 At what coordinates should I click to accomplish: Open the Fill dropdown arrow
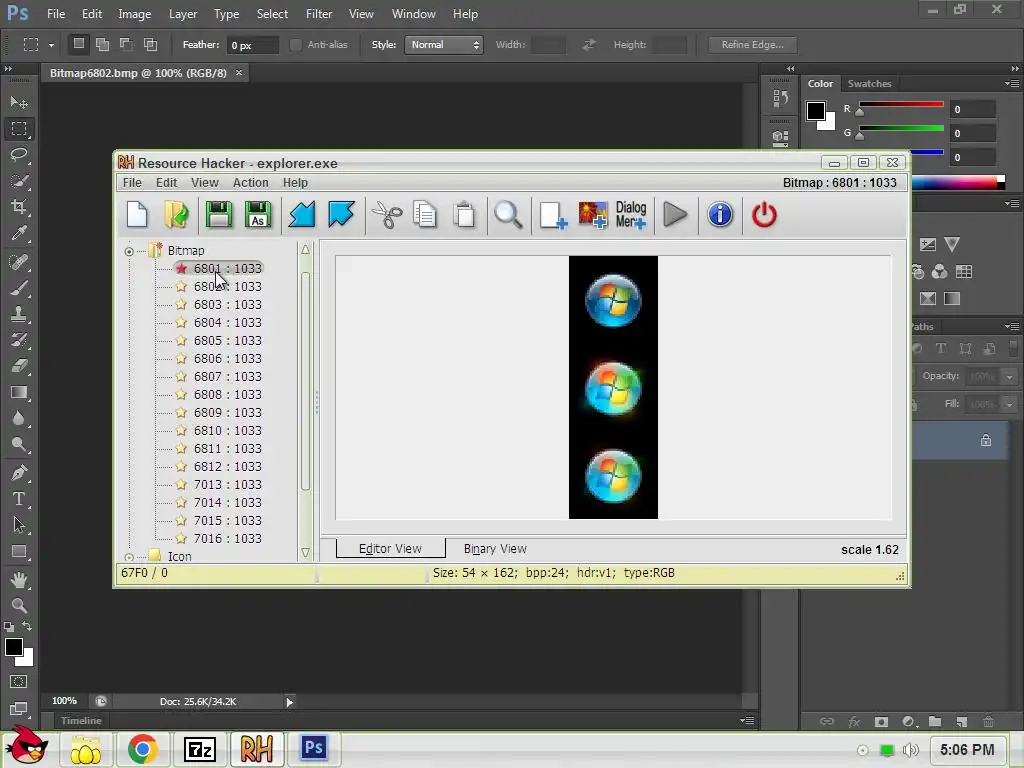click(x=1009, y=405)
